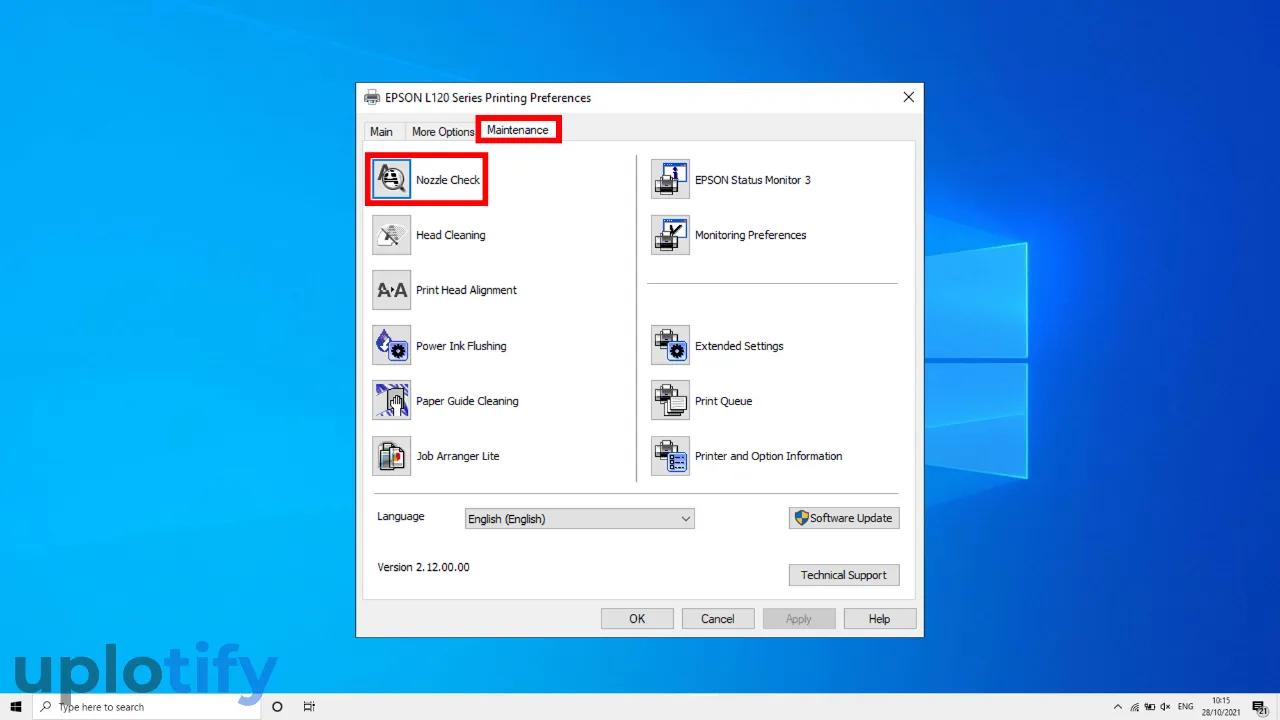
Task: Expand the Language dropdown
Action: (579, 519)
